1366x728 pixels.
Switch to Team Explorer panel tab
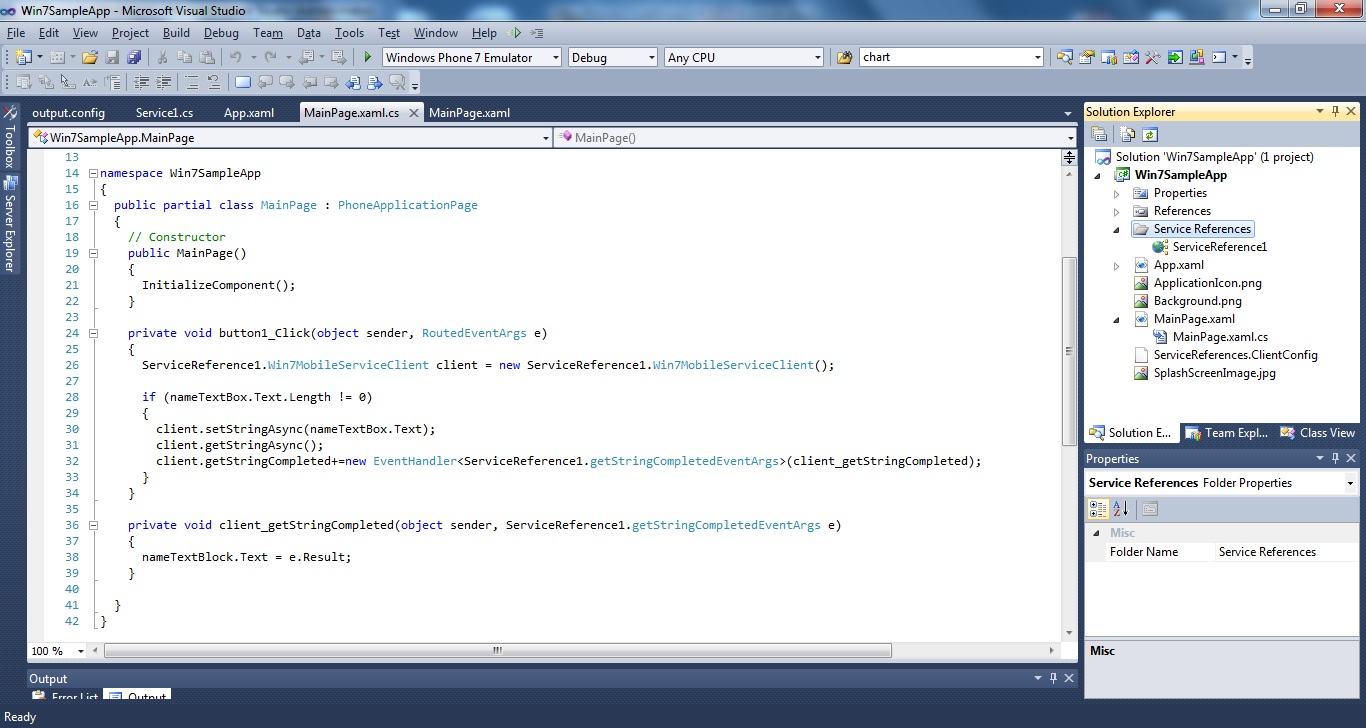click(1227, 433)
